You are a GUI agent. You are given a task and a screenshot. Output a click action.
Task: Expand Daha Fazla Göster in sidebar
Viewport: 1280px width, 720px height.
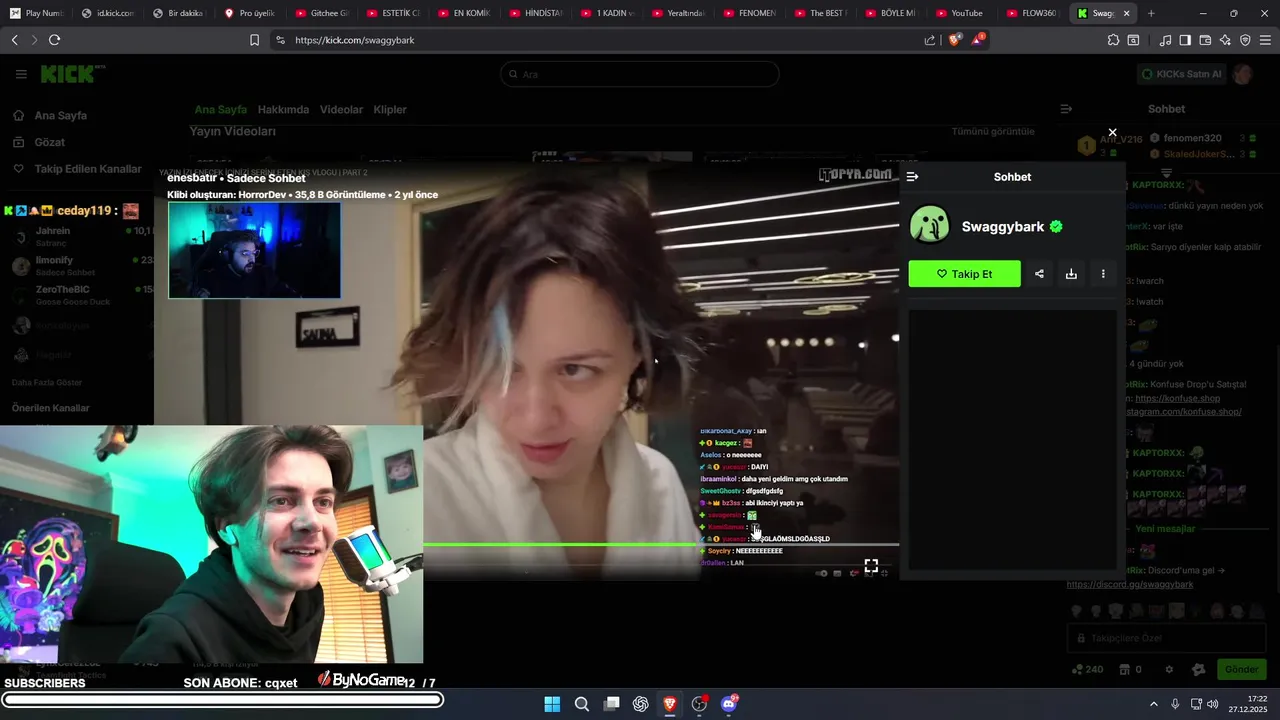tap(47, 383)
